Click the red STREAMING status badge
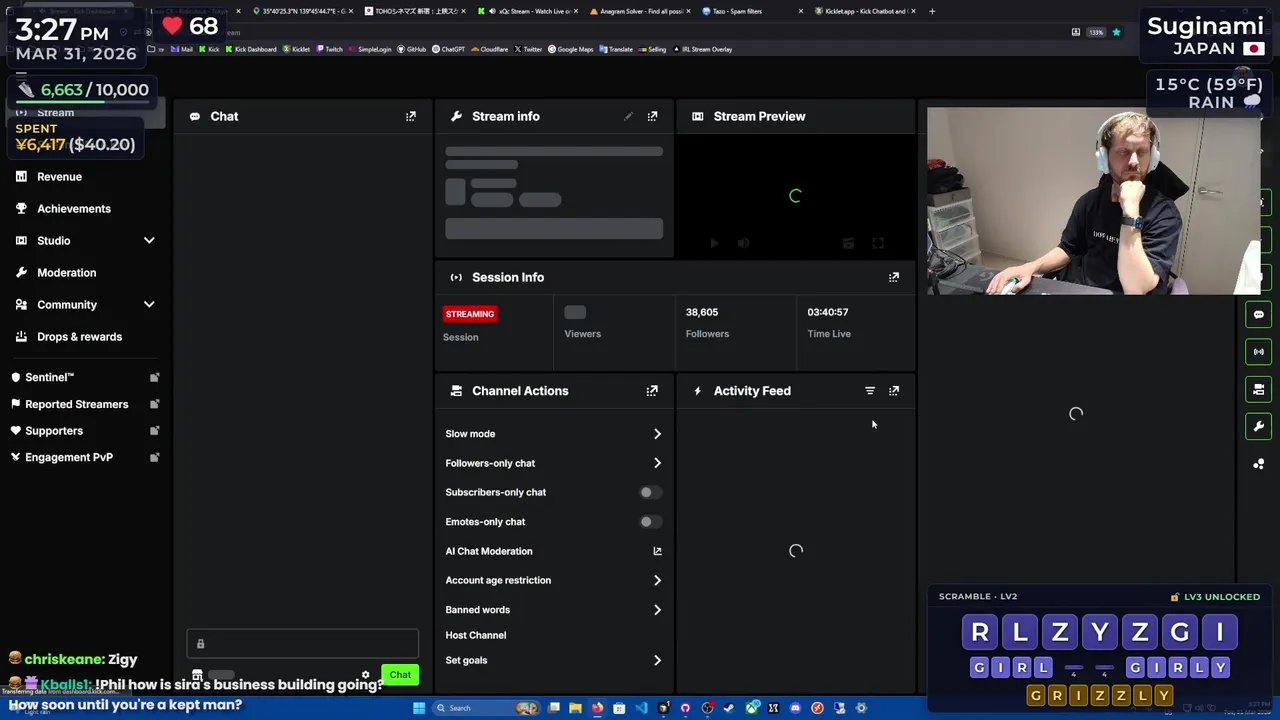Viewport: 1280px width, 720px height. 469,314
